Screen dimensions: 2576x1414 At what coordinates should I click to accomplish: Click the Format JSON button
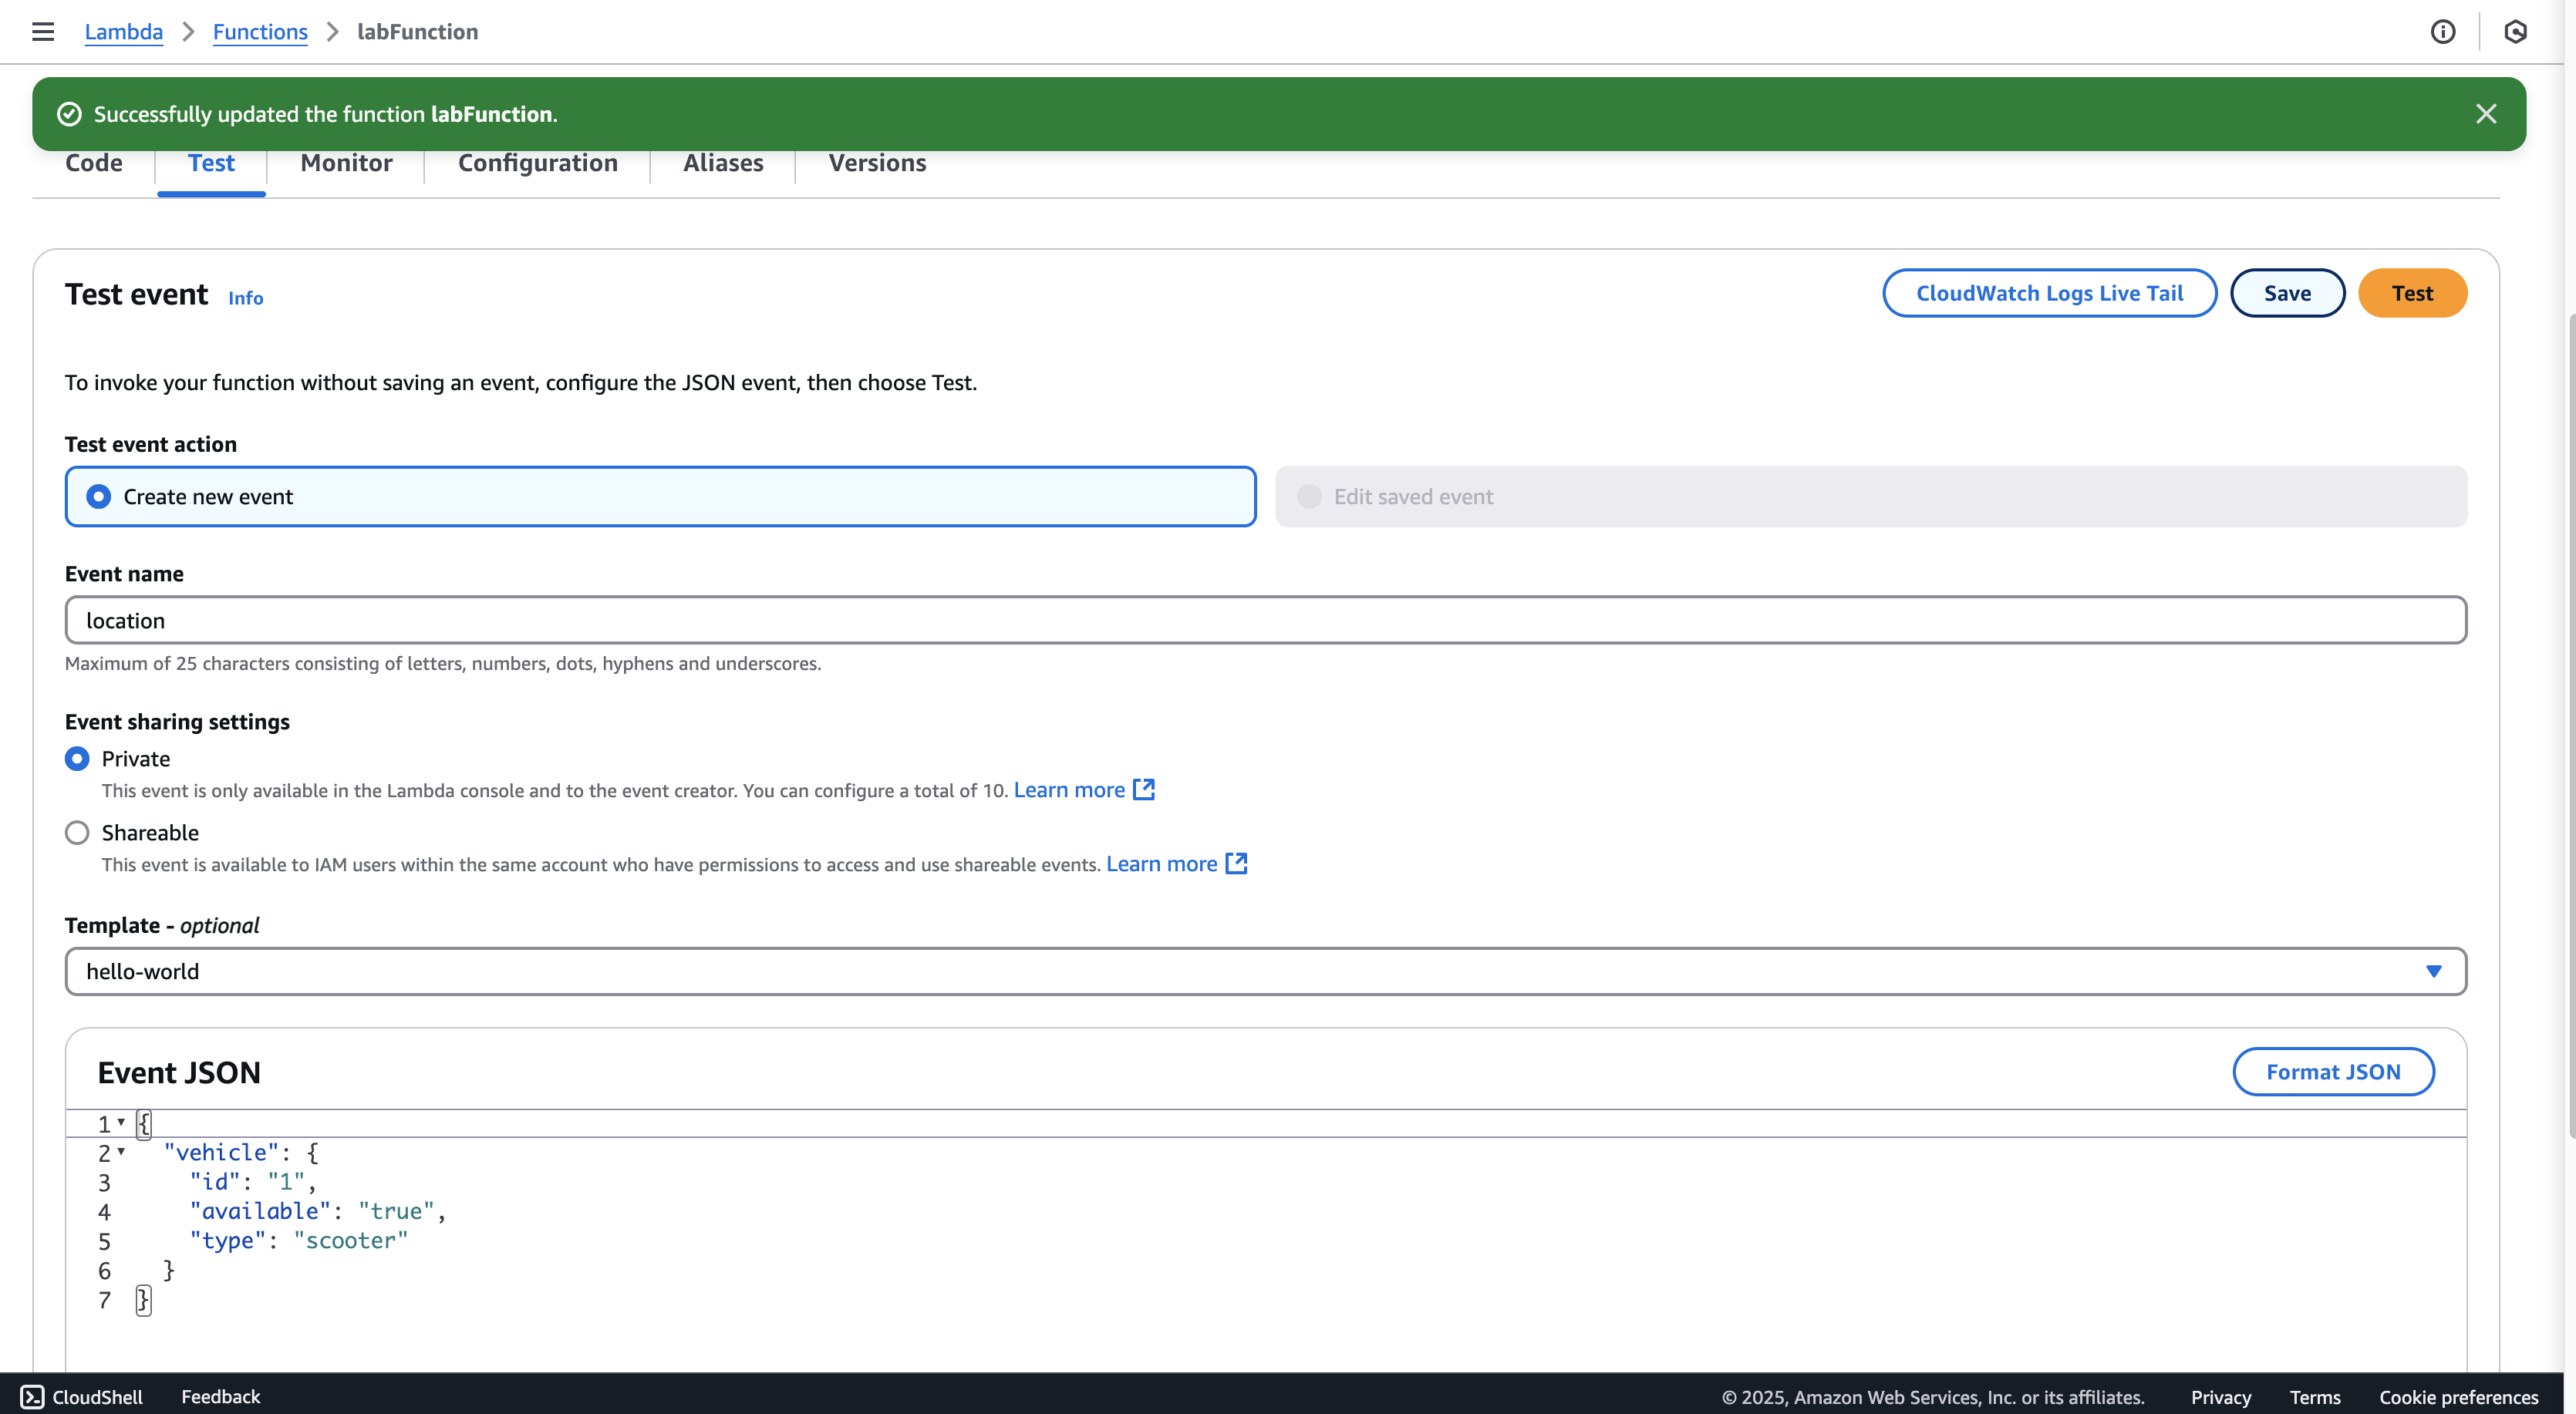click(2333, 1072)
